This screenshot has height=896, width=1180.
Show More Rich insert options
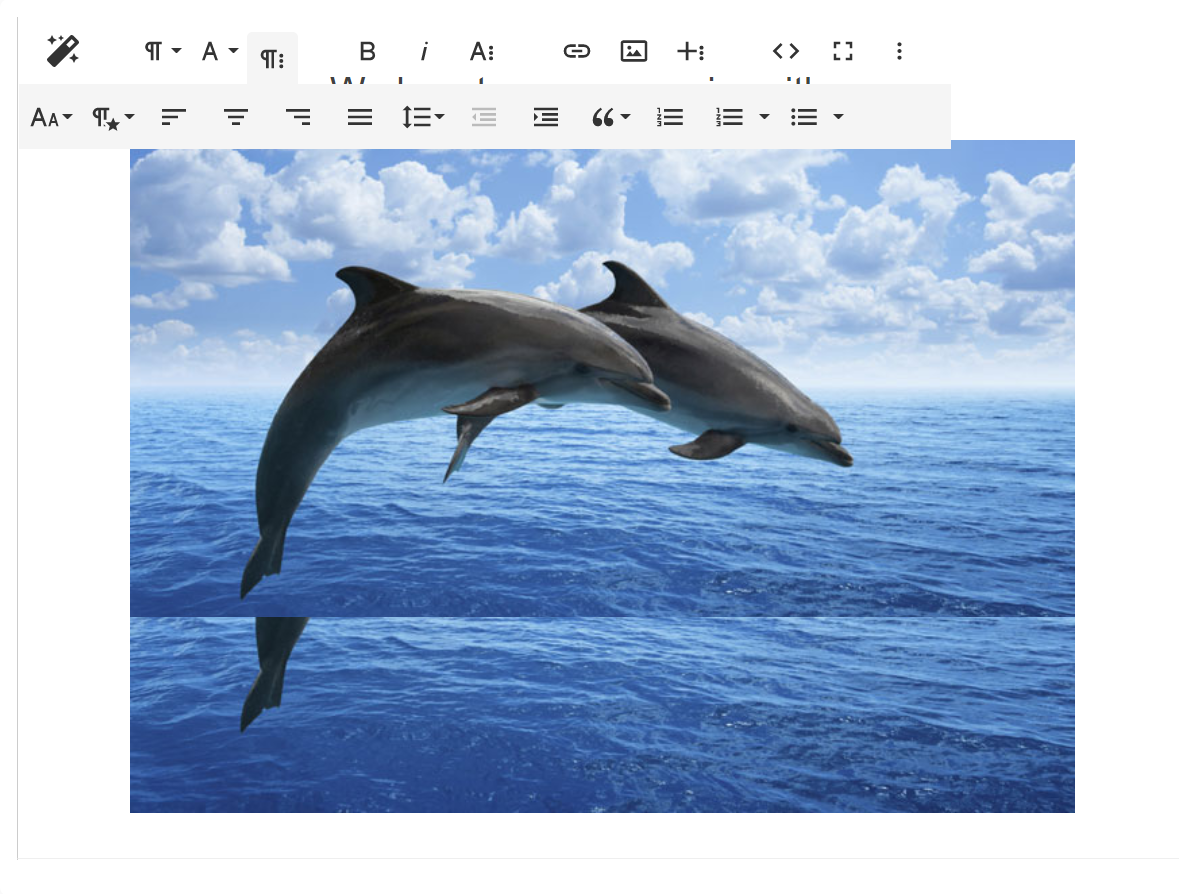[x=691, y=51]
